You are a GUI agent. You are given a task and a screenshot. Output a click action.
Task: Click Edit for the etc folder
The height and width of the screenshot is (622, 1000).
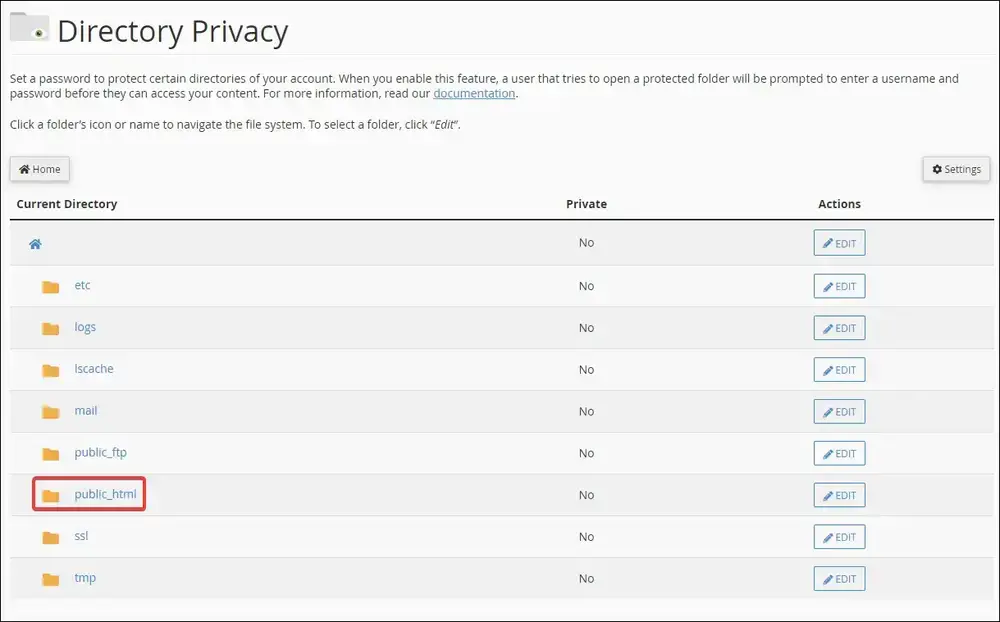click(x=839, y=286)
